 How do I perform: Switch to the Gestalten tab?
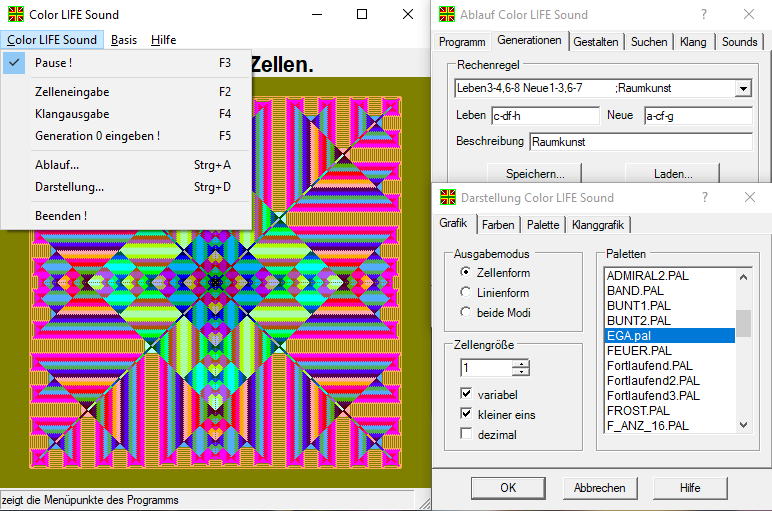click(x=596, y=42)
